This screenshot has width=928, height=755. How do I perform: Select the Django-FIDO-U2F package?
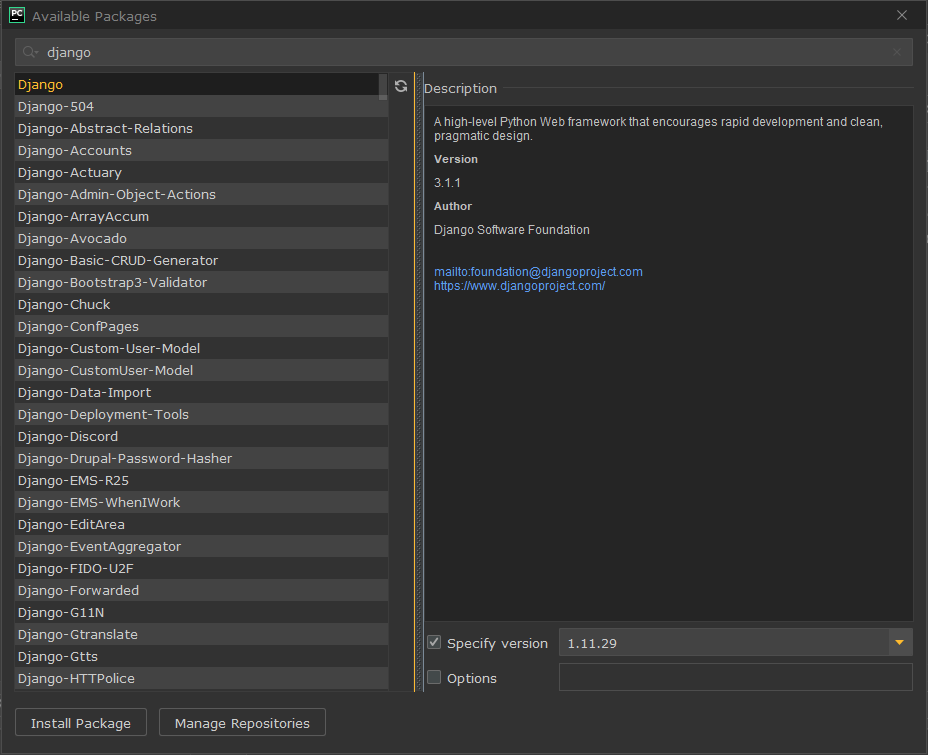pos(201,568)
